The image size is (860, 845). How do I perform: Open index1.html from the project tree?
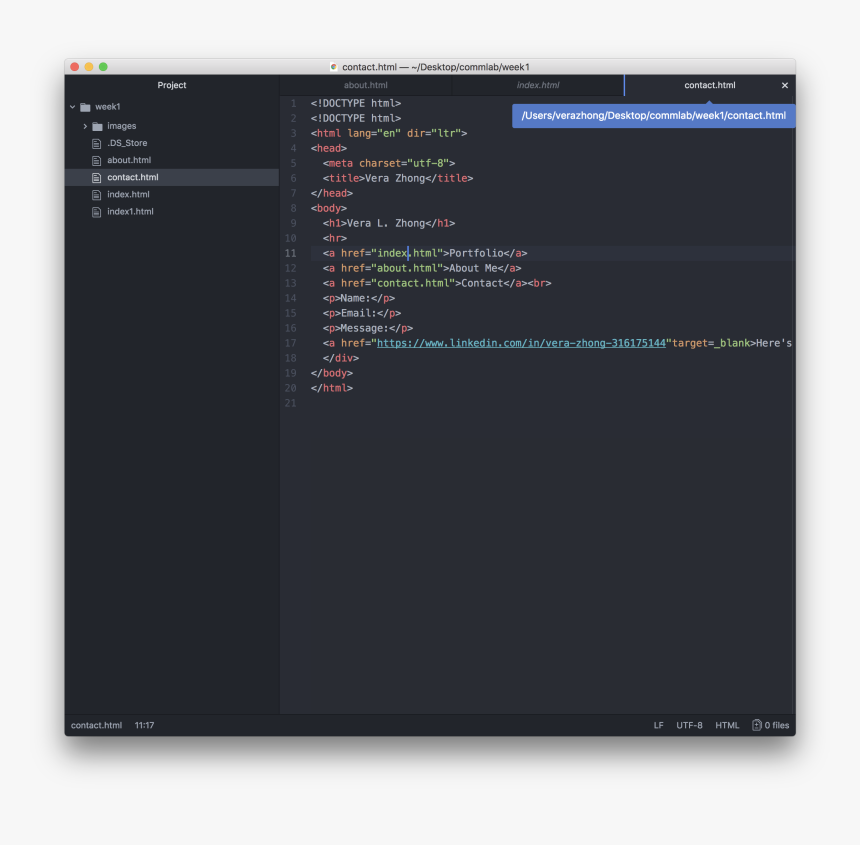click(131, 211)
